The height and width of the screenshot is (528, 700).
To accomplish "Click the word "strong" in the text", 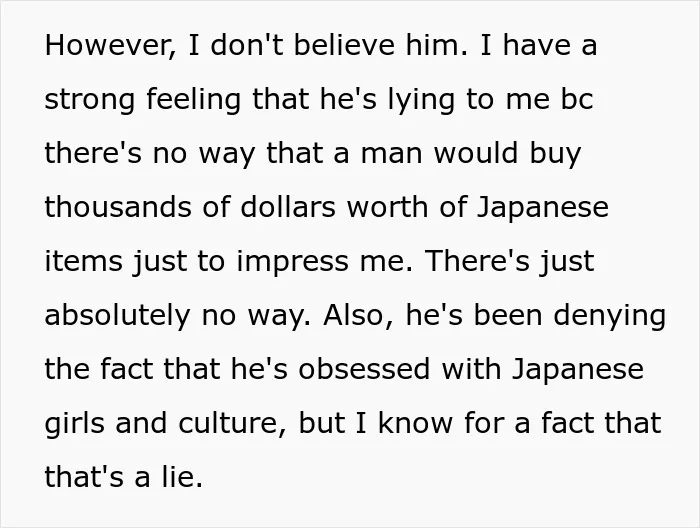I will [x=89, y=100].
